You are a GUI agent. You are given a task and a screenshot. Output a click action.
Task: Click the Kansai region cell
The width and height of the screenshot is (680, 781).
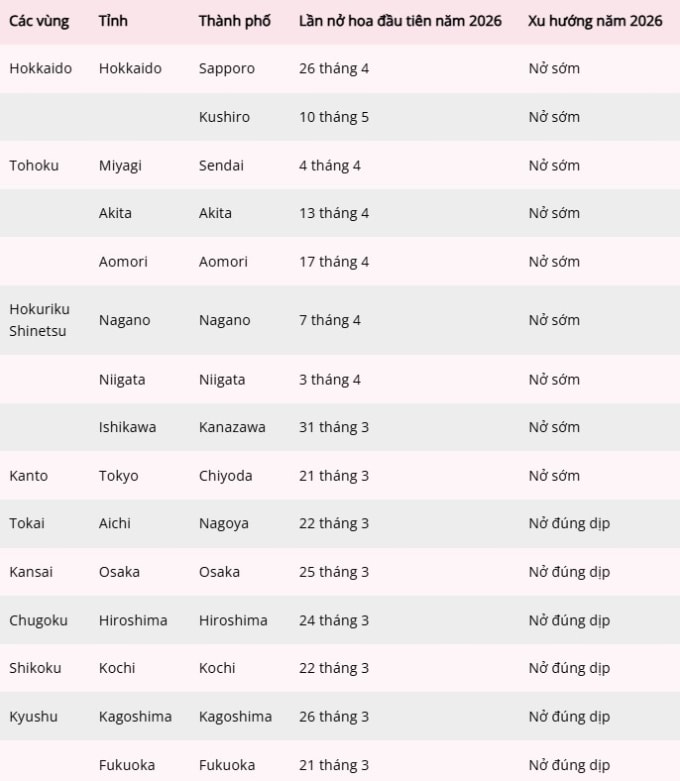click(x=31, y=572)
